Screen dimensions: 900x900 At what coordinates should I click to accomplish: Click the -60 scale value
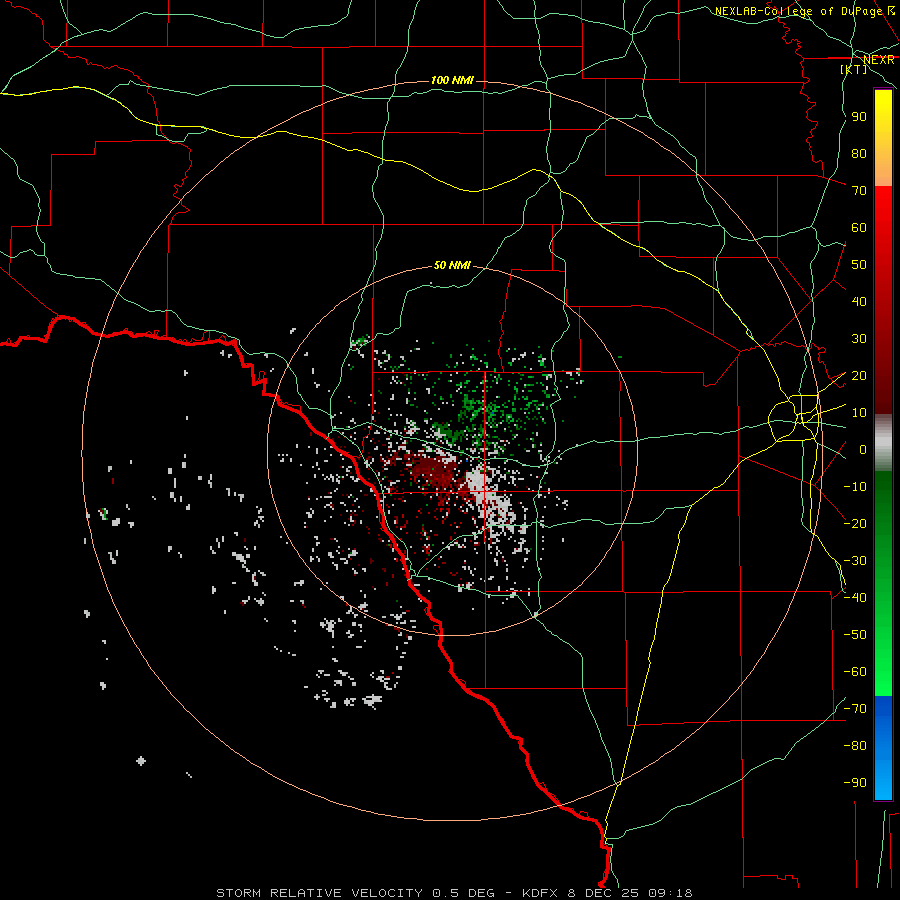855,672
